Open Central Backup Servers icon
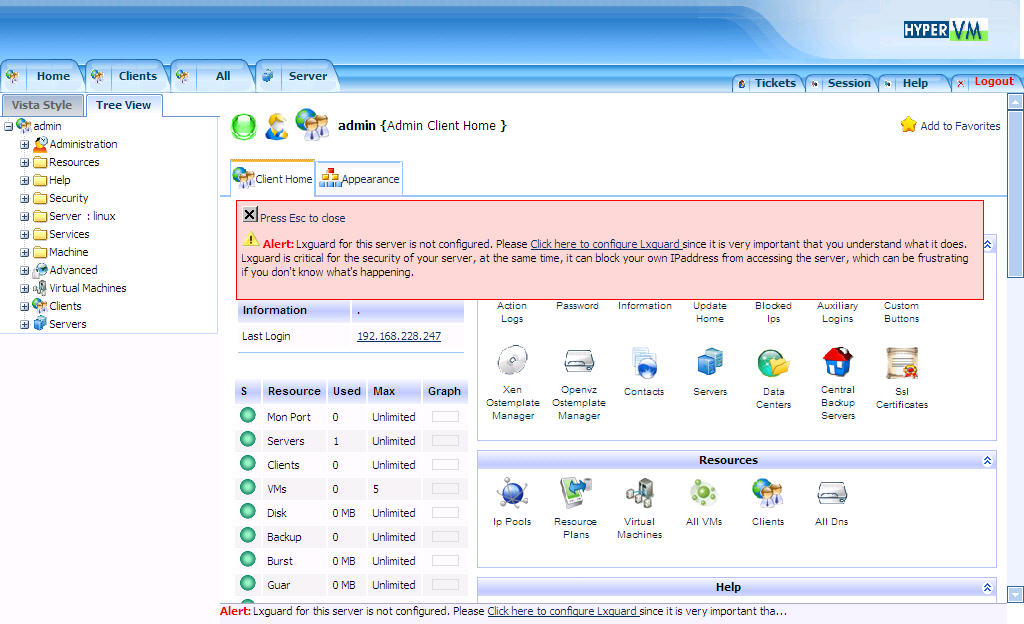The image size is (1024, 624). (x=837, y=362)
